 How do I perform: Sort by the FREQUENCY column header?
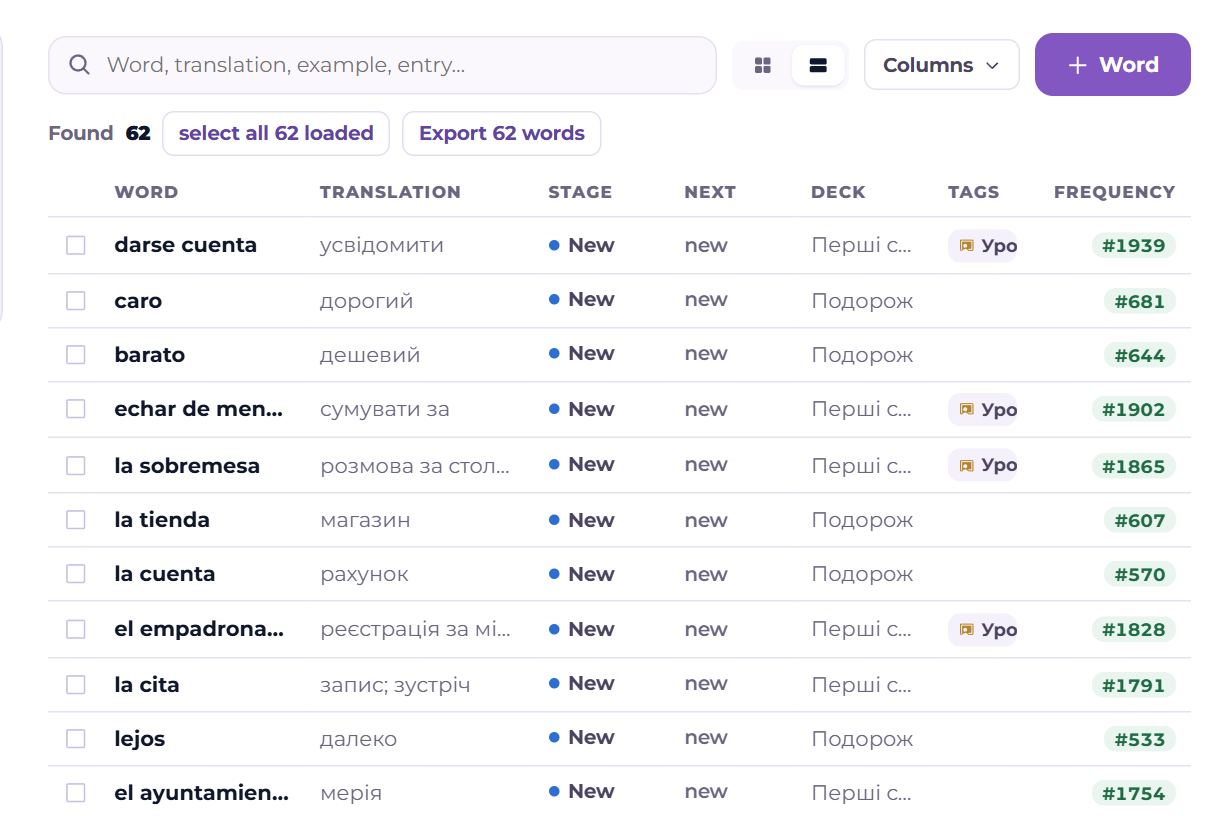[1114, 192]
